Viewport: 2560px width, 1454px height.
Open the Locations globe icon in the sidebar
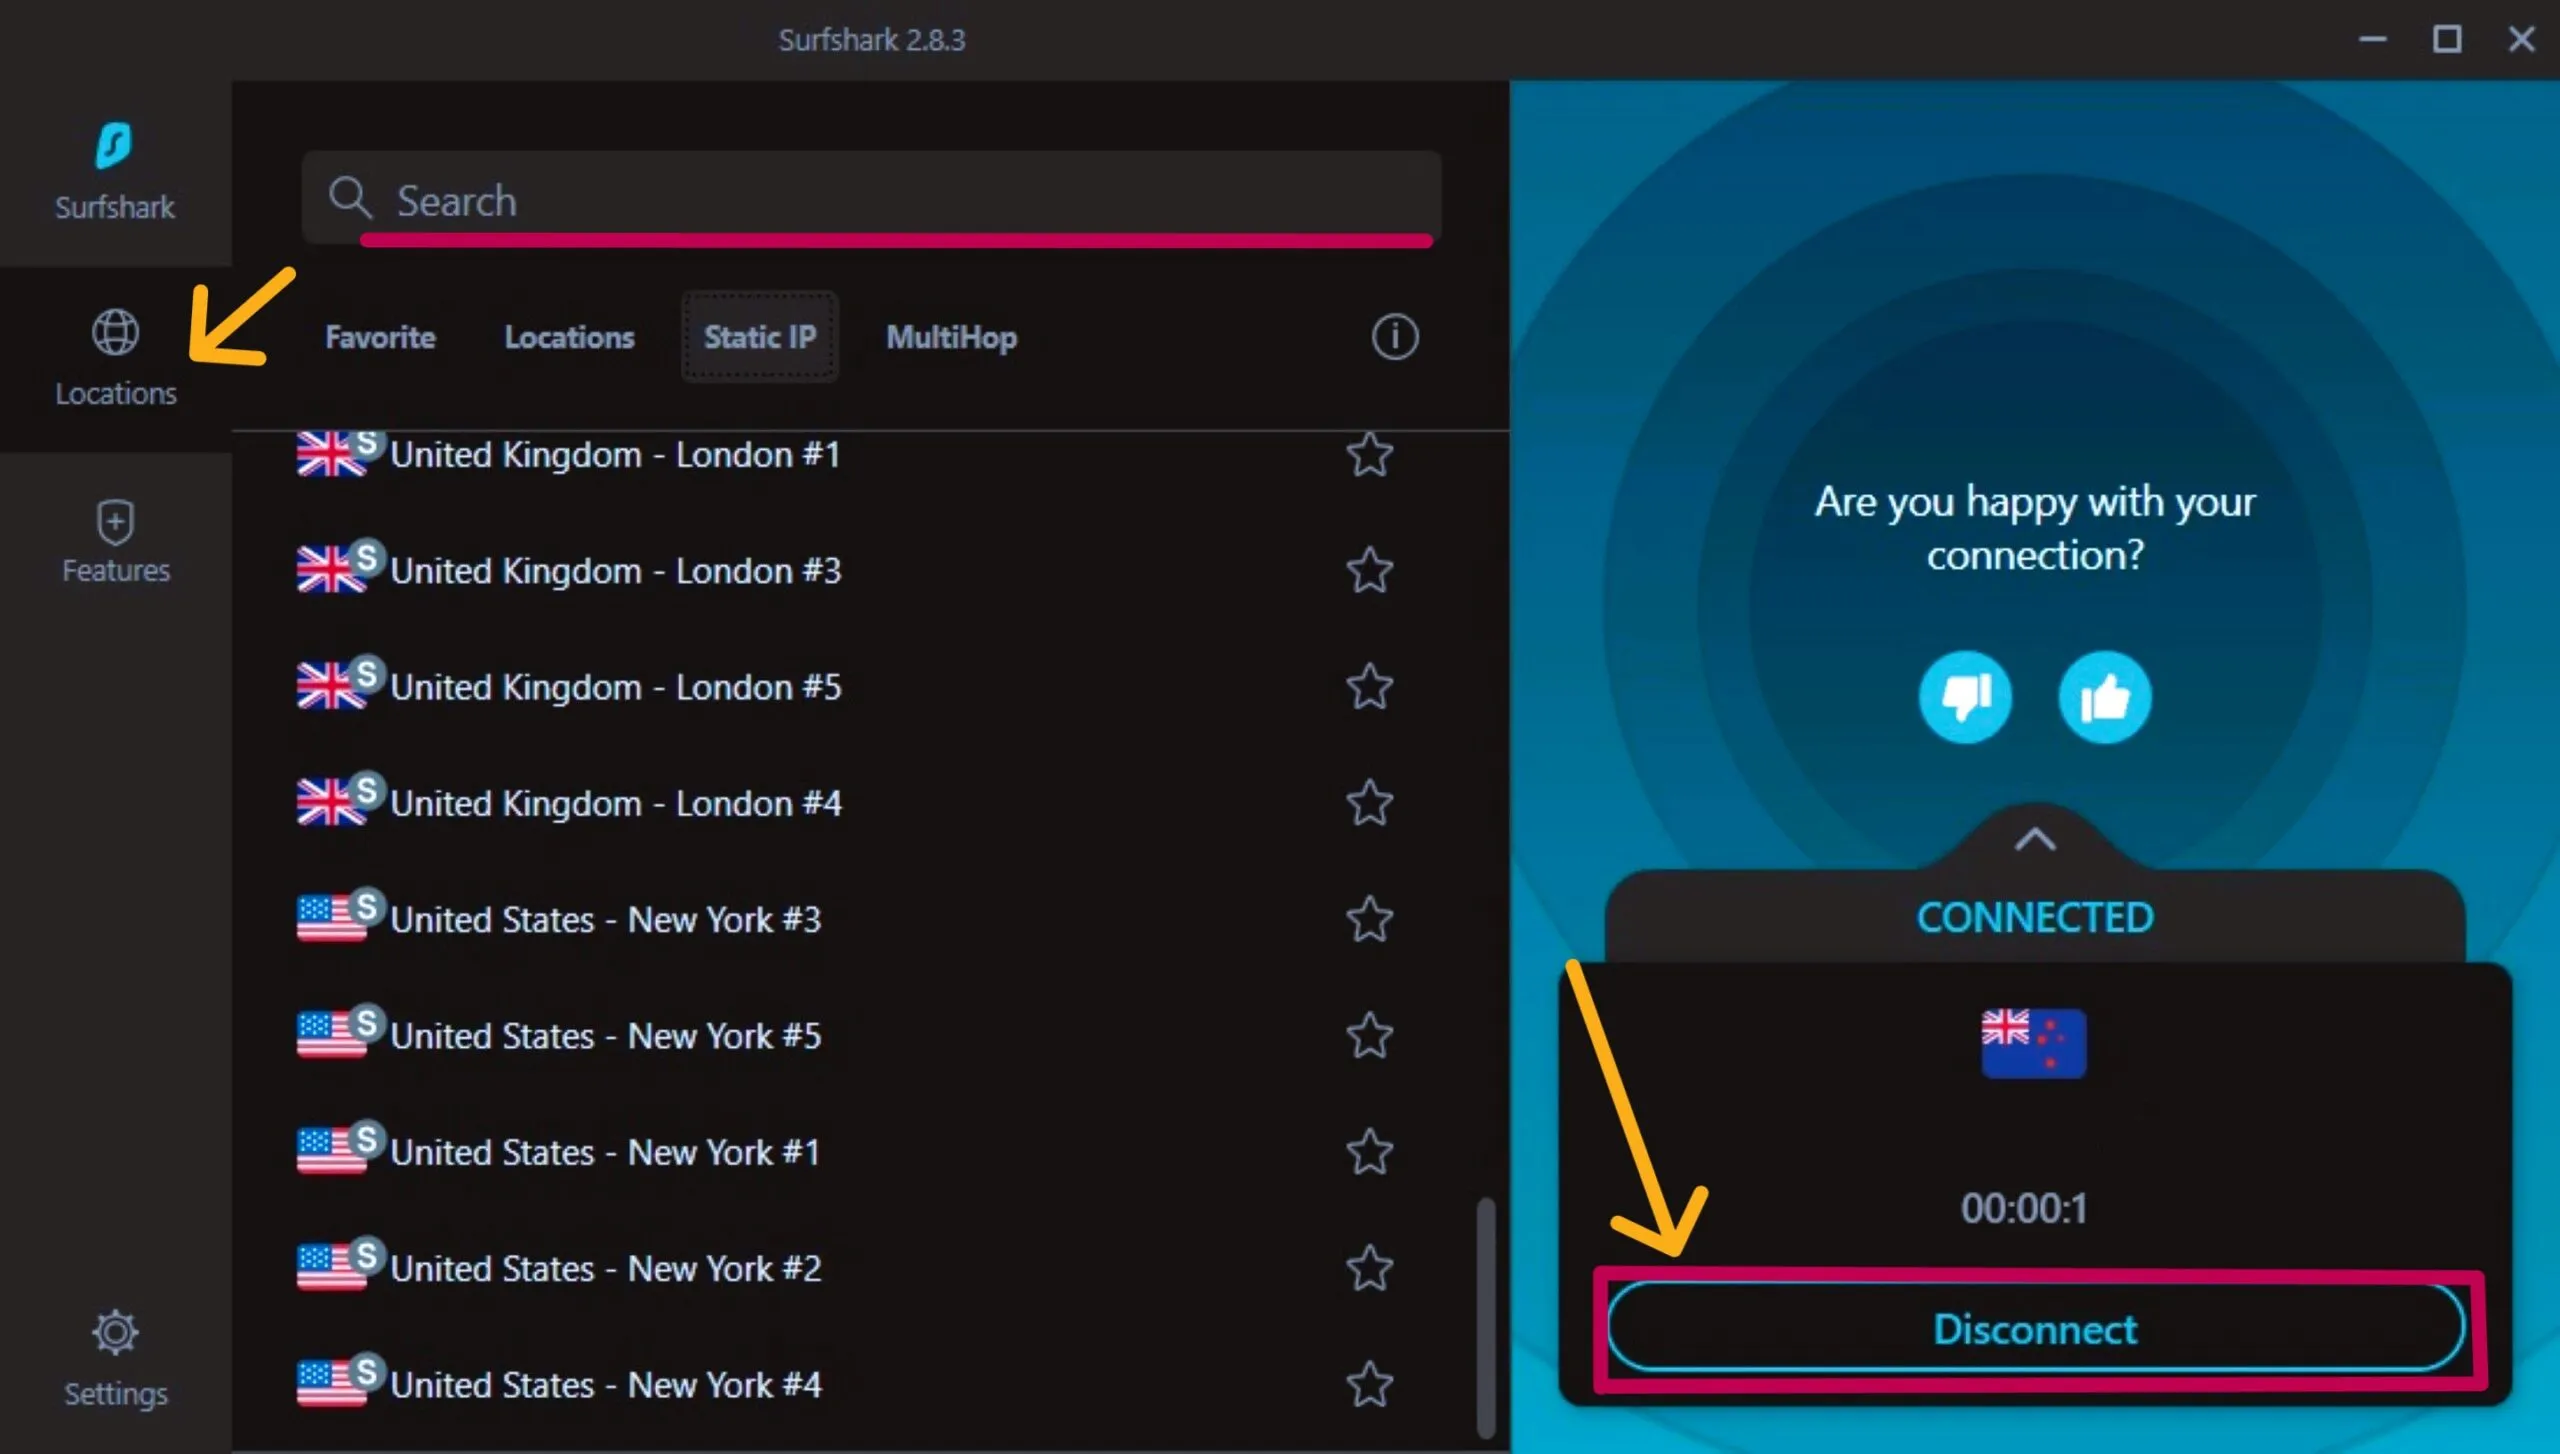click(x=115, y=333)
